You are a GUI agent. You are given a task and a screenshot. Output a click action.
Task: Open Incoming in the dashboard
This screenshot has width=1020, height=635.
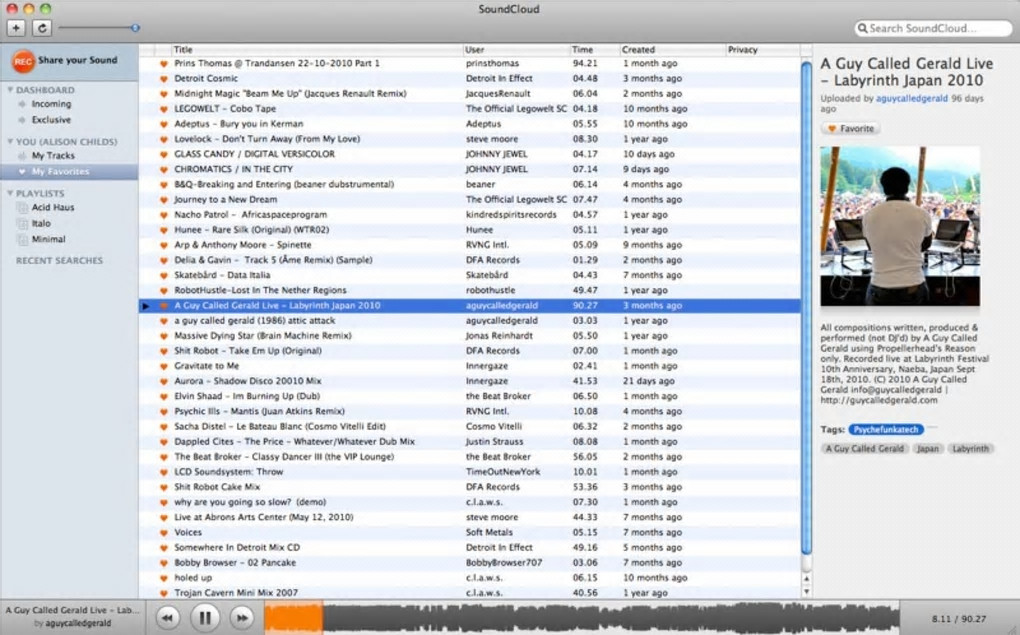point(51,104)
